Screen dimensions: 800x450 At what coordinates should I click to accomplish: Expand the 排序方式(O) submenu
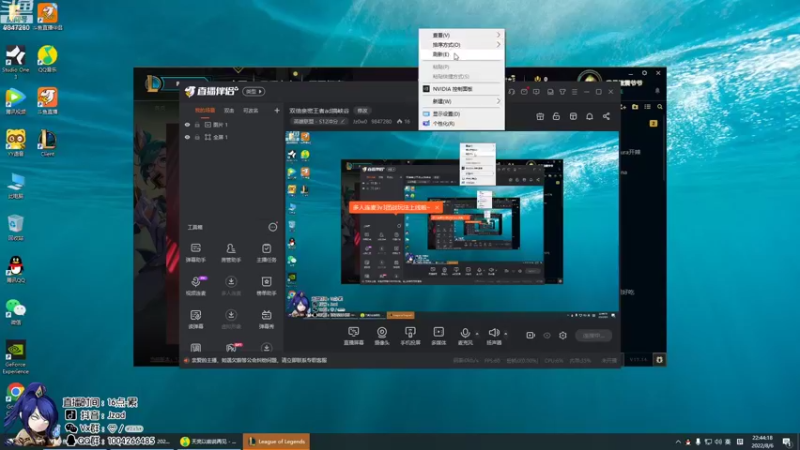click(462, 44)
